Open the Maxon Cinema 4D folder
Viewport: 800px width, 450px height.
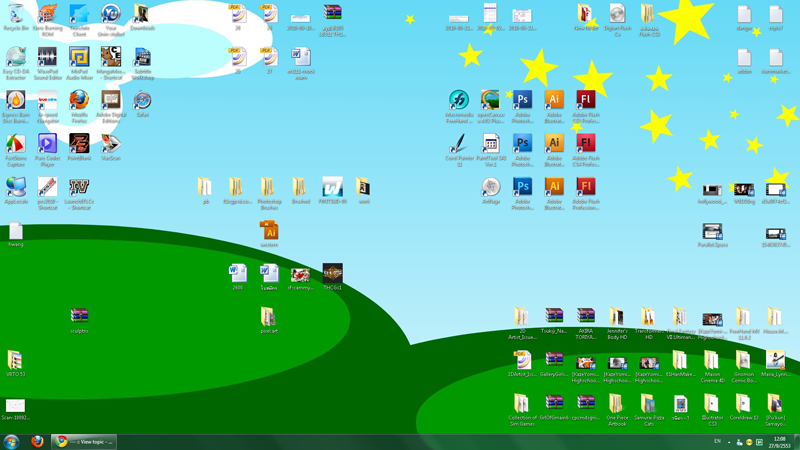tap(712, 366)
